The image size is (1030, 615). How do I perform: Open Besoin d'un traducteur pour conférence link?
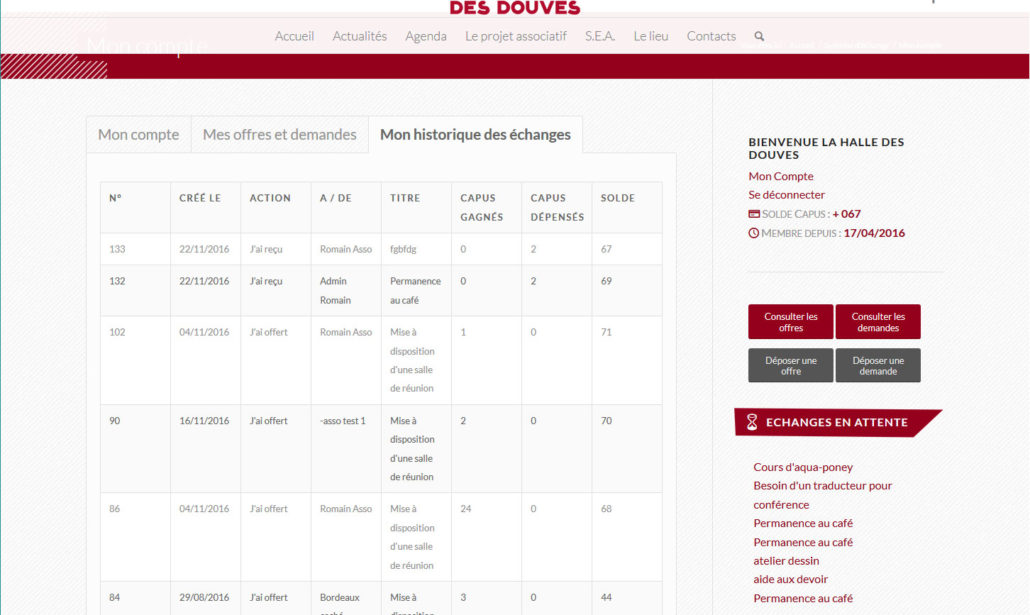click(x=822, y=495)
